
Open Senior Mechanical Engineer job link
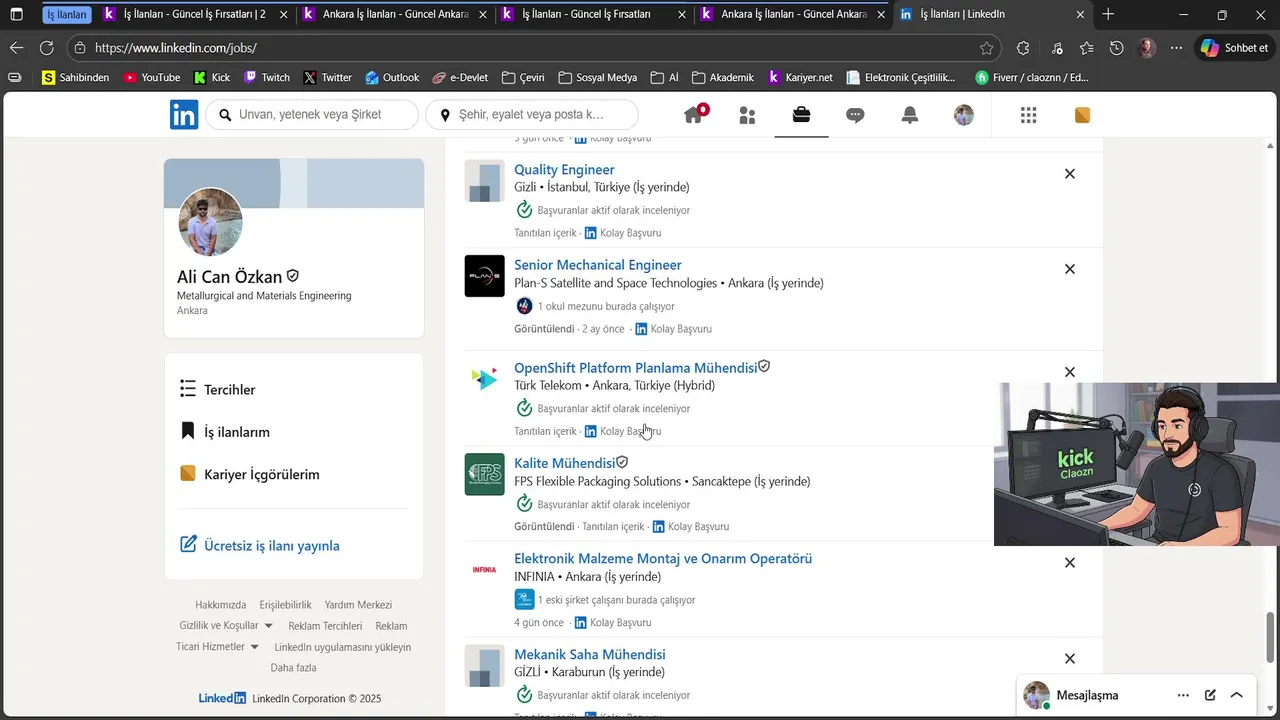598,265
